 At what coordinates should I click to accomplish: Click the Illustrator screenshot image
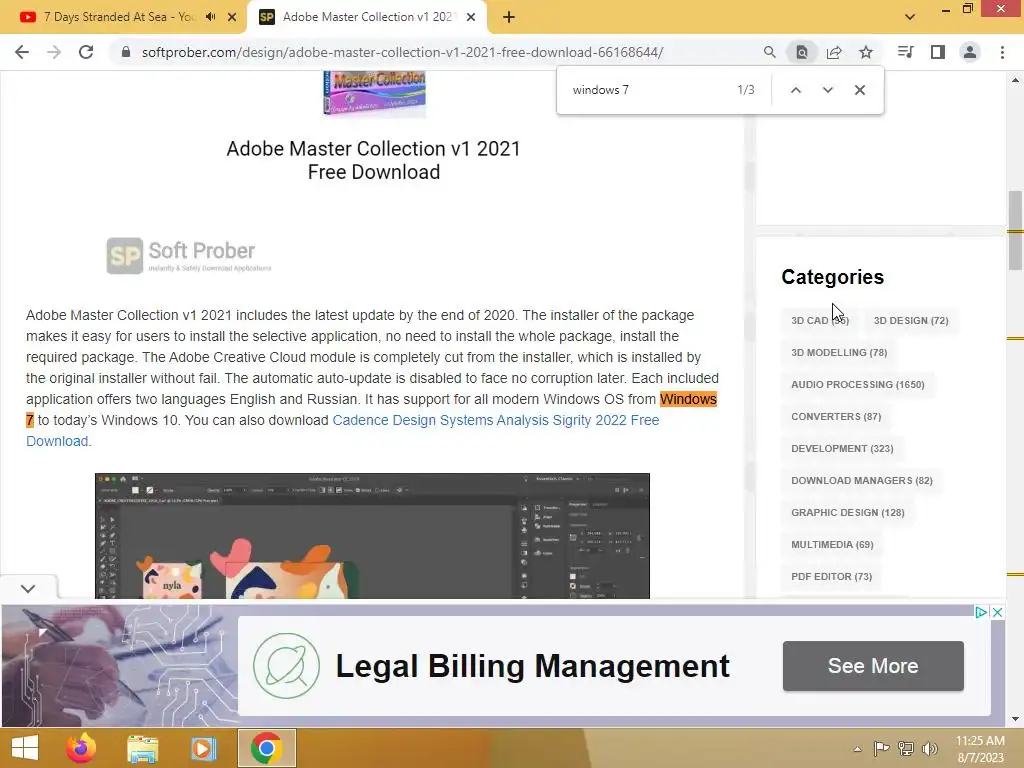click(372, 536)
